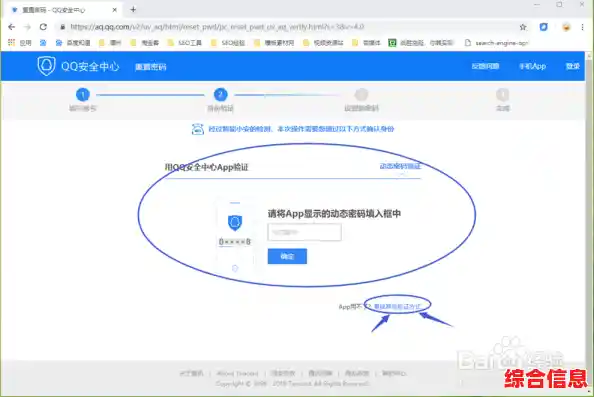Click the blue confirm button
This screenshot has width=594, height=397.
pos(287,256)
